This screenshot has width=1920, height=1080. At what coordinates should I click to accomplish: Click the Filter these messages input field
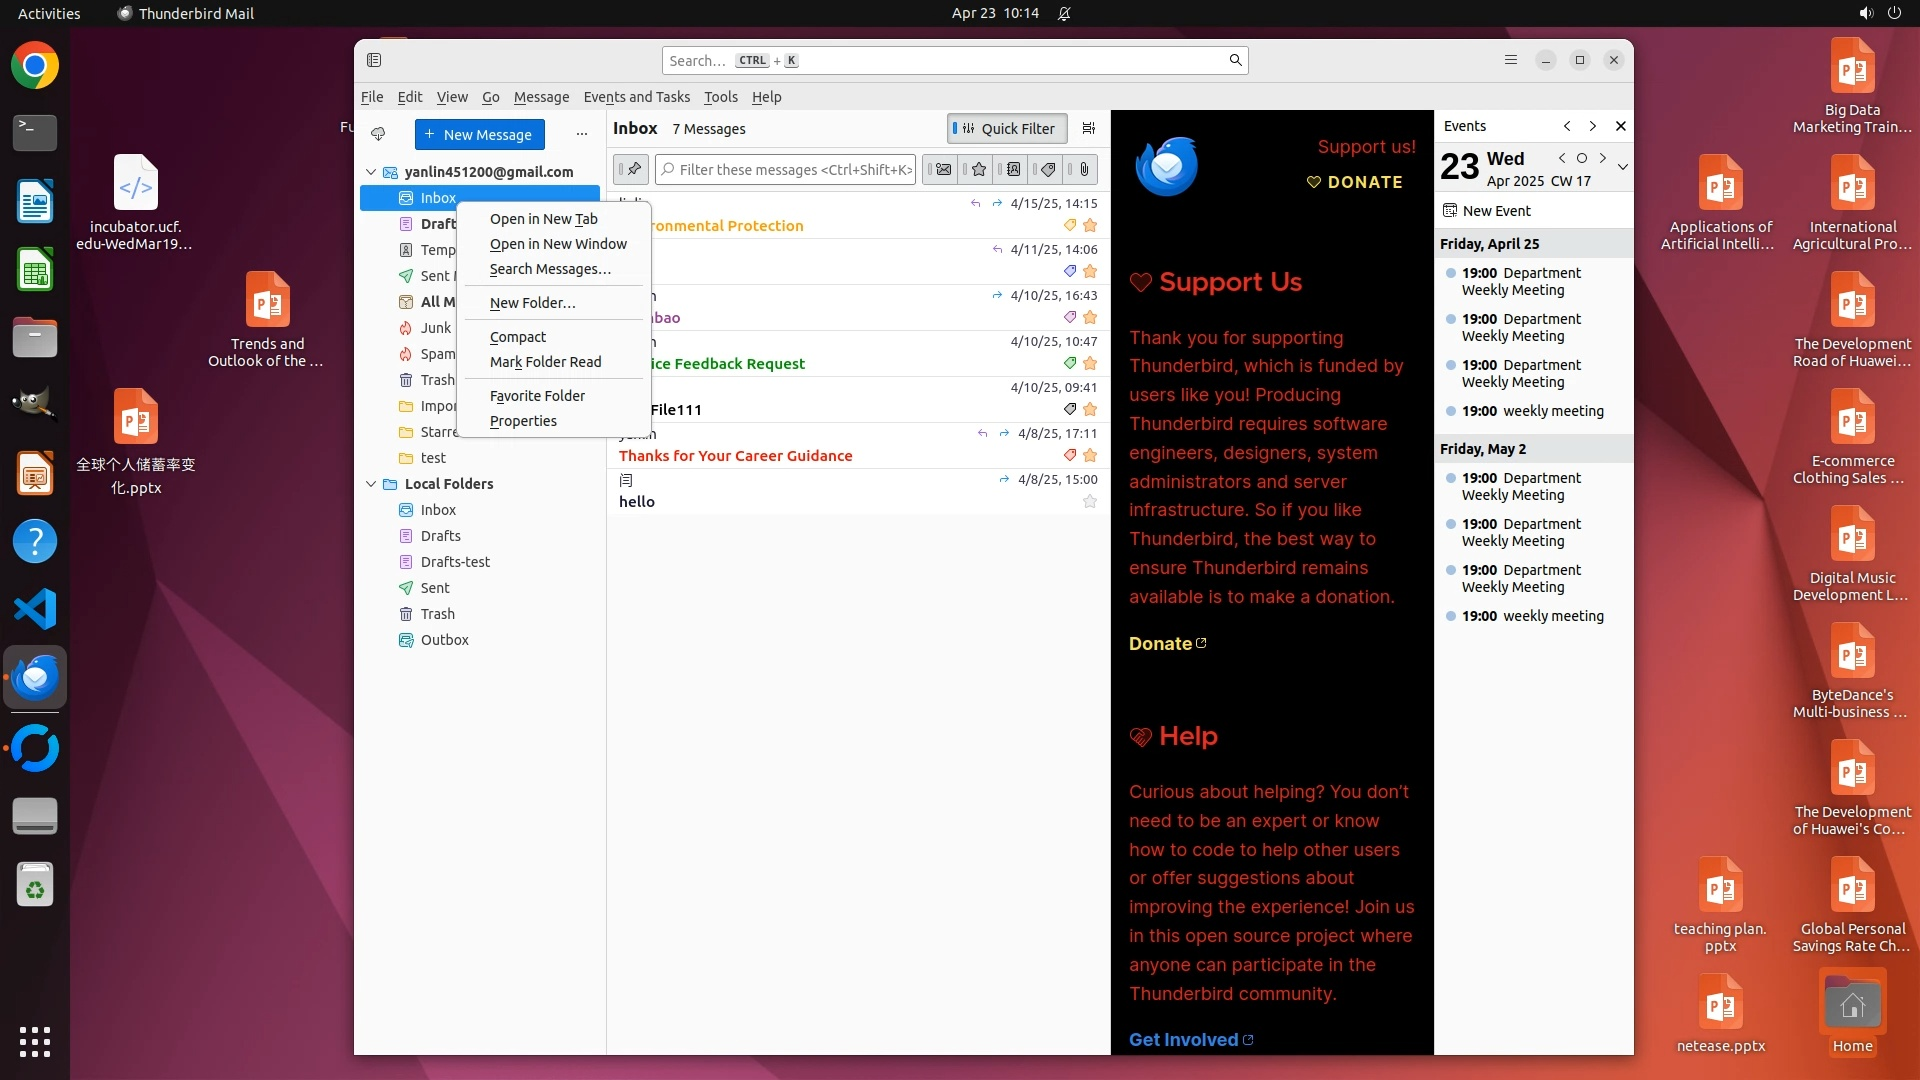coord(786,169)
